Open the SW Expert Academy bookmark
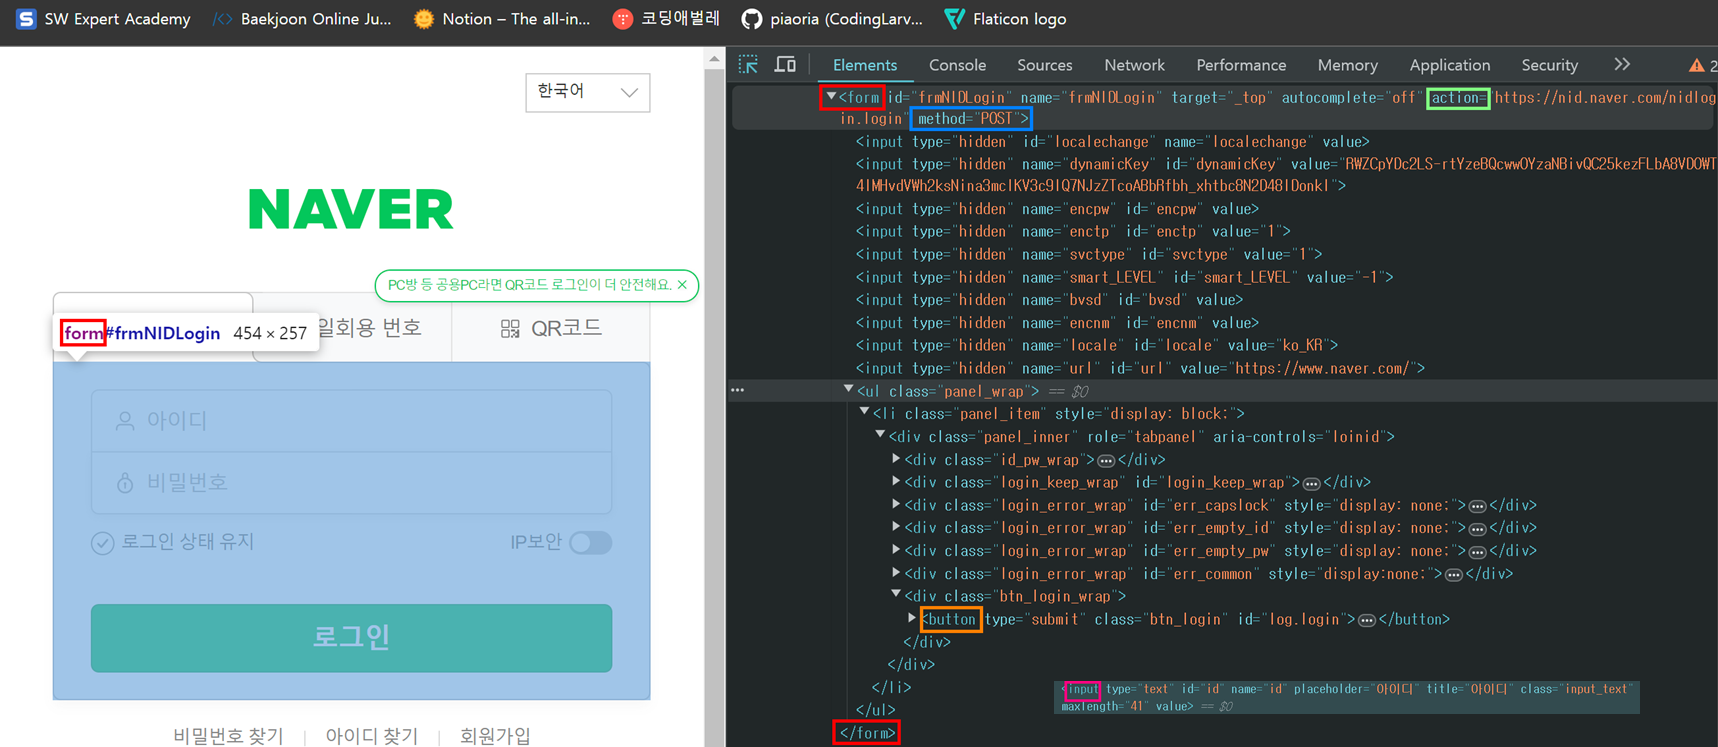 [103, 19]
